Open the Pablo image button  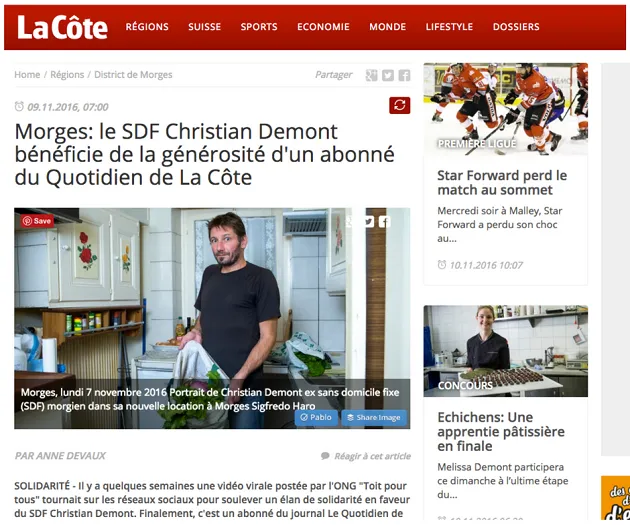pos(316,417)
